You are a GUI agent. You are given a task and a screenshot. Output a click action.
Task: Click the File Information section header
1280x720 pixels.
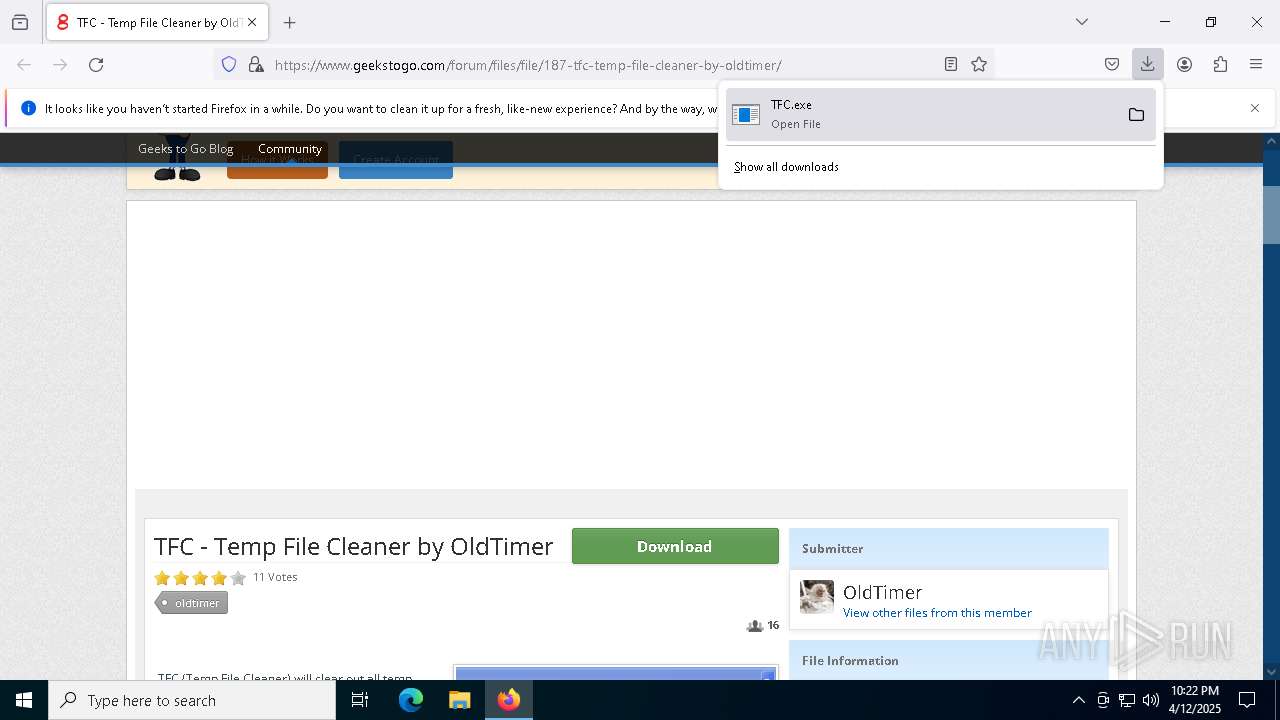click(949, 660)
